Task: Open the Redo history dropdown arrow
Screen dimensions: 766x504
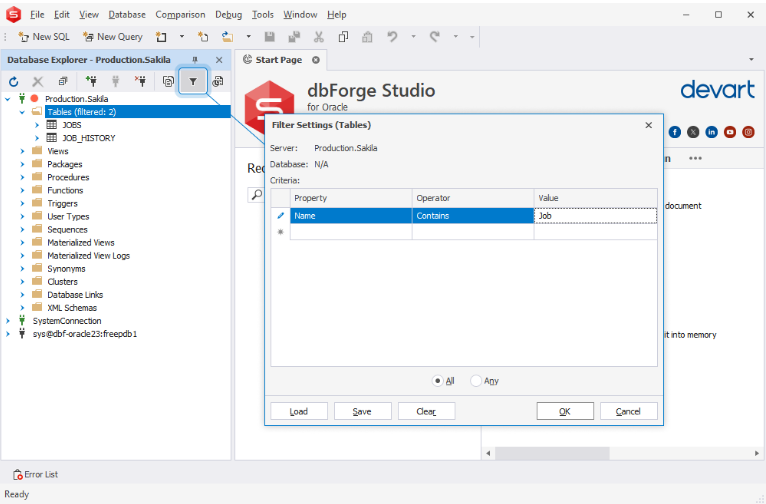Action: [455, 37]
